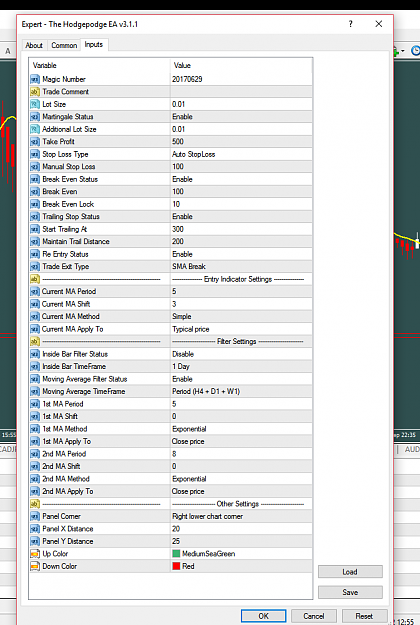Pick the MediumSeaGreen Up Color swatch
Screen dimensions: 420x625
pyautogui.click(x=176, y=554)
